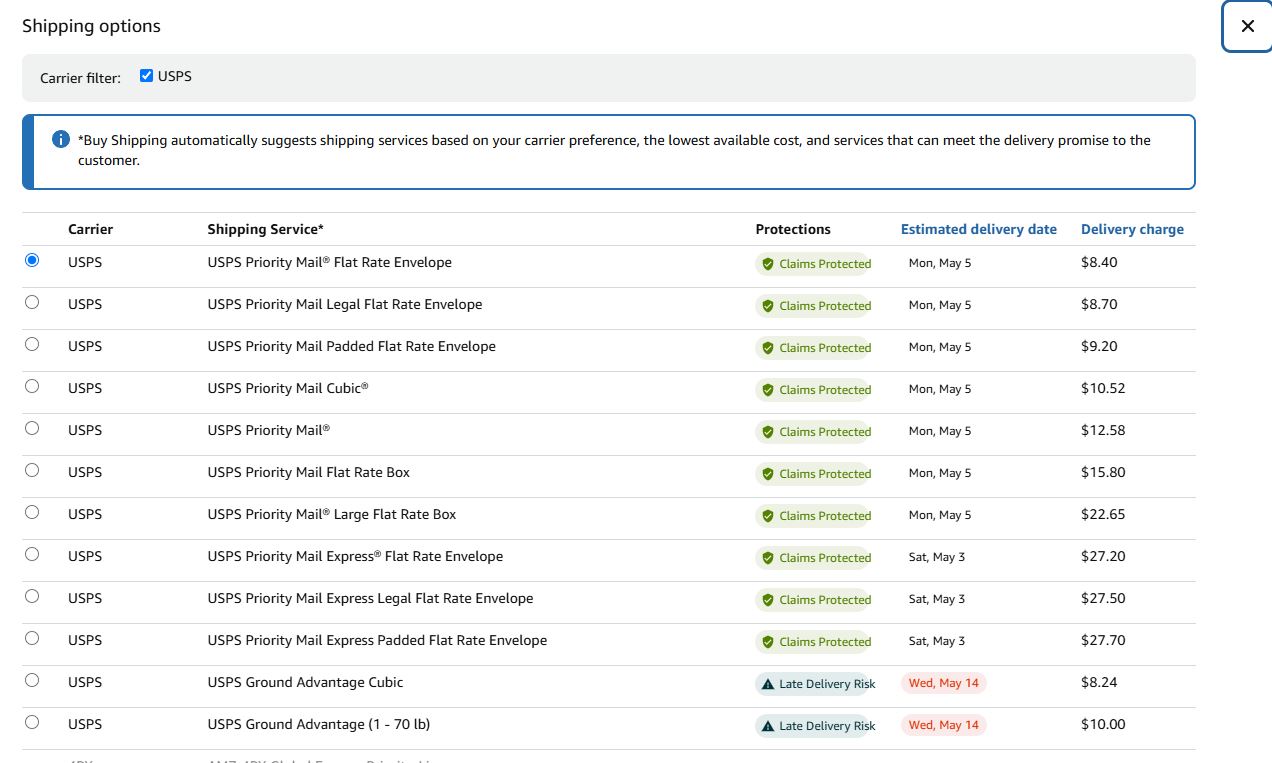Click the $9.20 delivery charge

(1099, 346)
